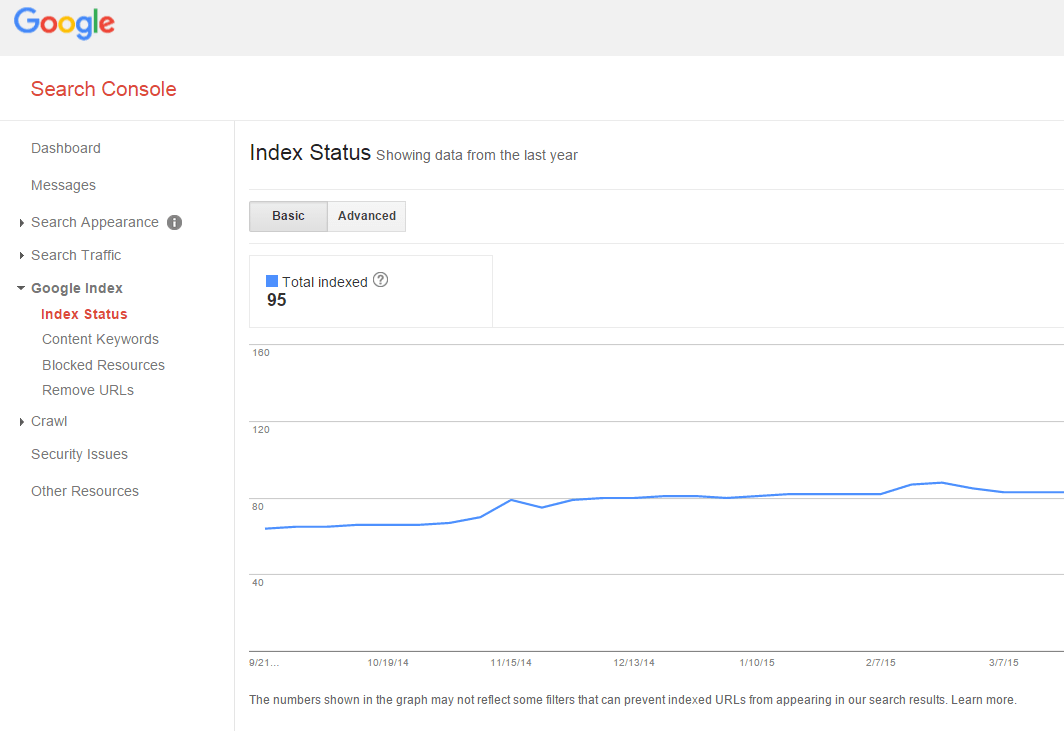Image resolution: width=1064 pixels, height=731 pixels.
Task: Open Security Issues page
Action: pyautogui.click(x=79, y=454)
